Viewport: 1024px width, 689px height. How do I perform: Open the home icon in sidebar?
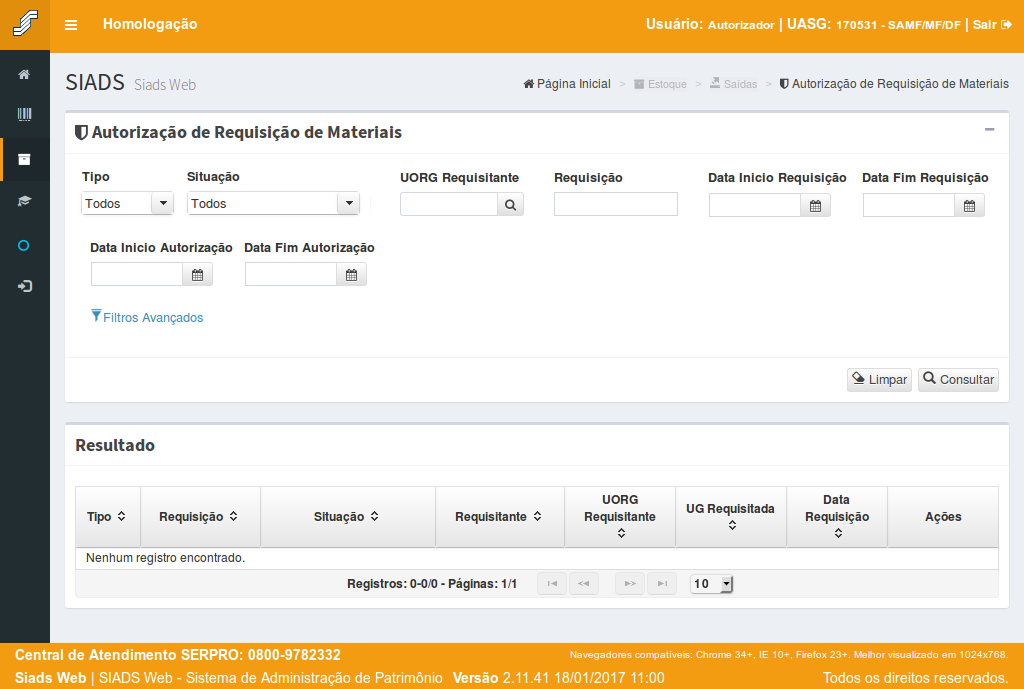[x=24, y=74]
